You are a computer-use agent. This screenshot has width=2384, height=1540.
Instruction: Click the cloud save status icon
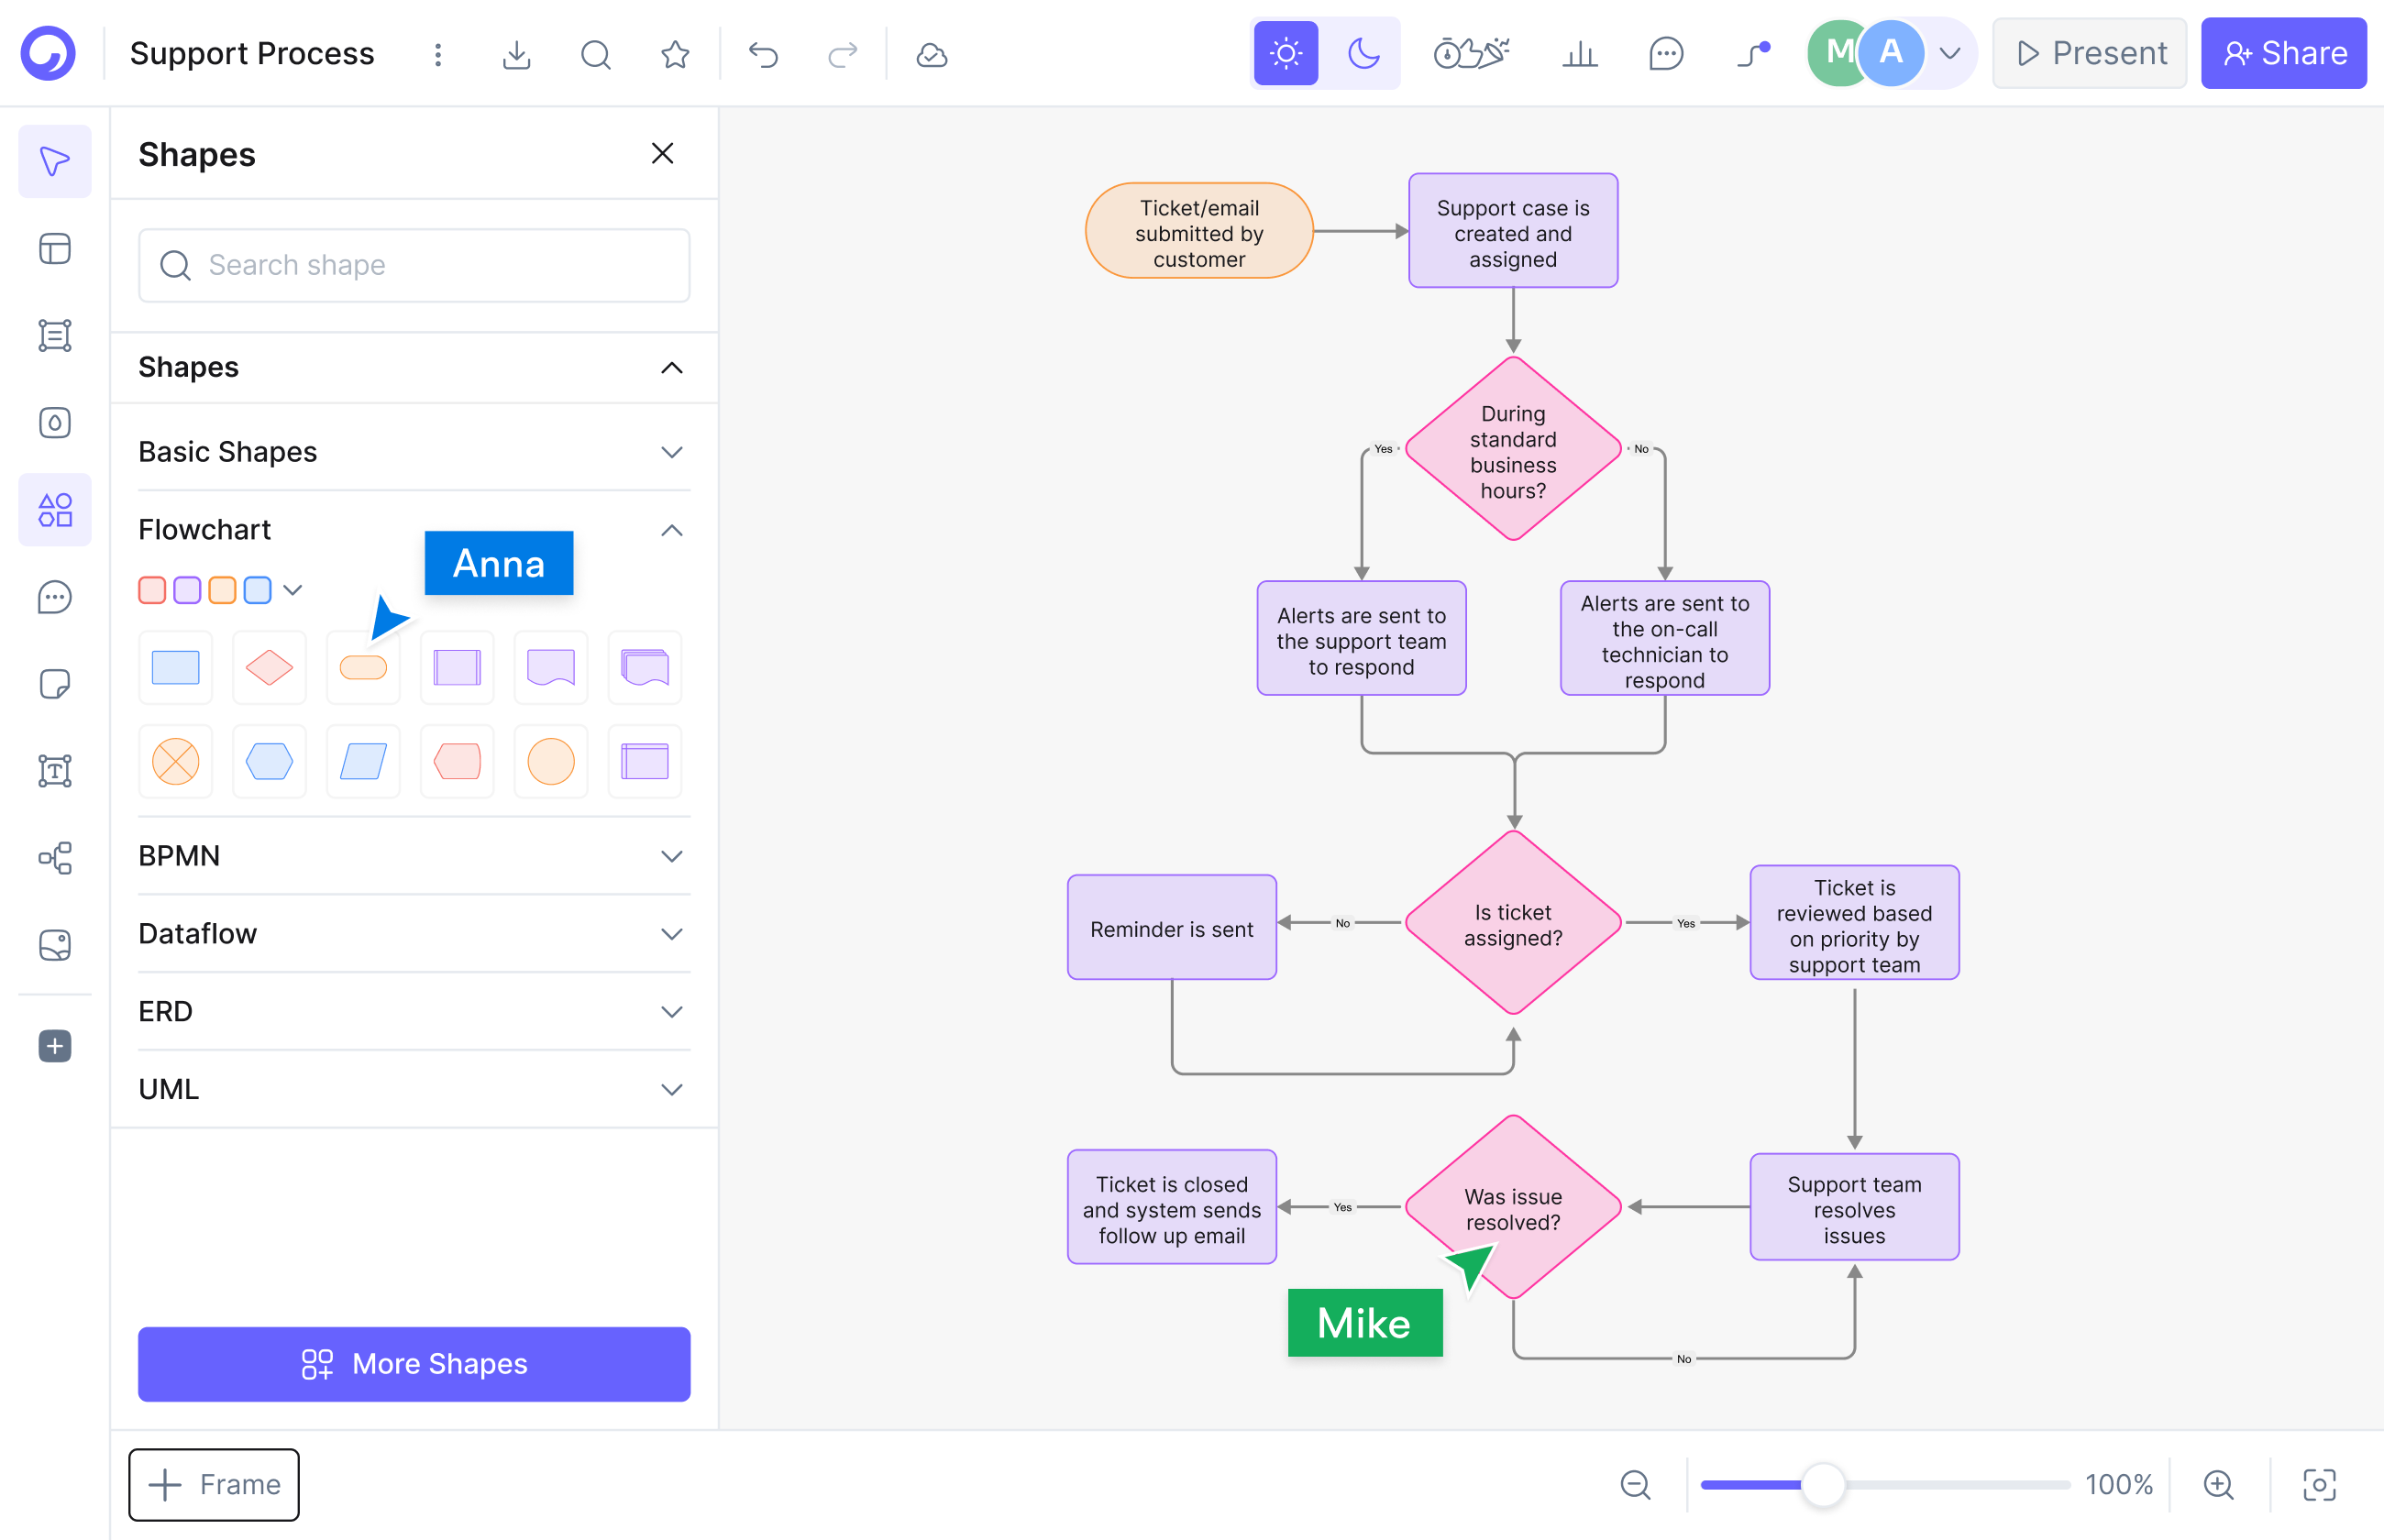click(931, 54)
